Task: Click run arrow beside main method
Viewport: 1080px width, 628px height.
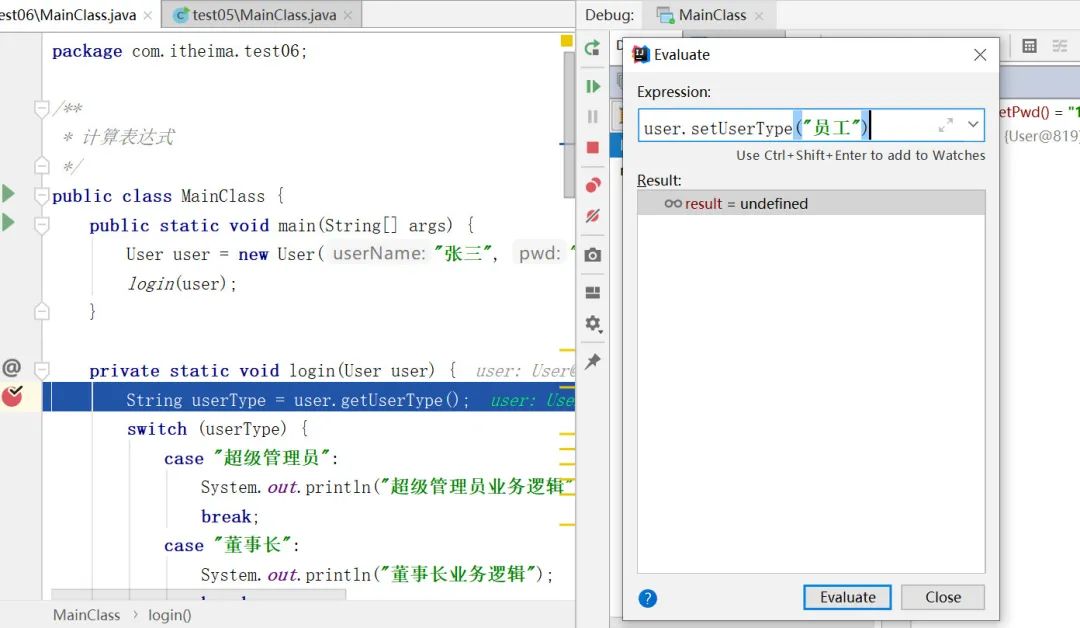Action: point(8,222)
